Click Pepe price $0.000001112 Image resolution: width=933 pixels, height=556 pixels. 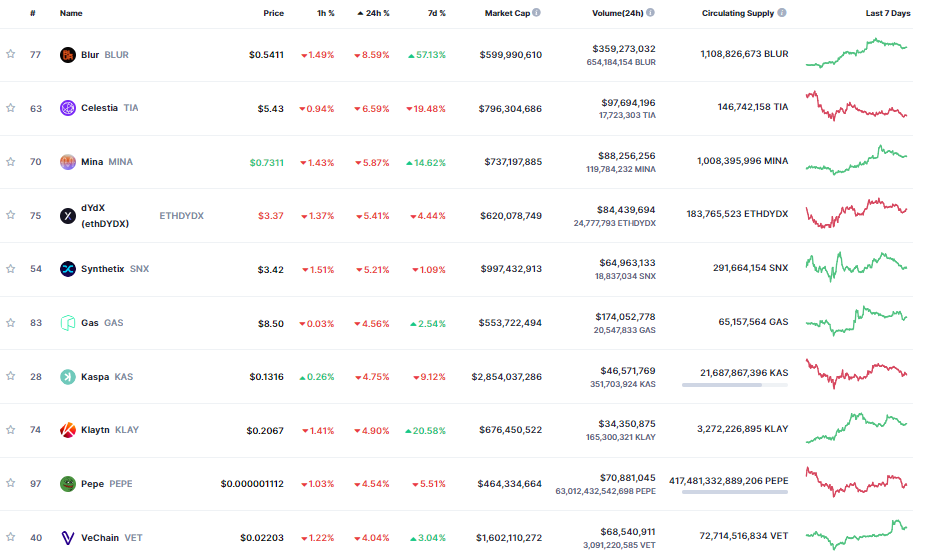click(x=252, y=484)
